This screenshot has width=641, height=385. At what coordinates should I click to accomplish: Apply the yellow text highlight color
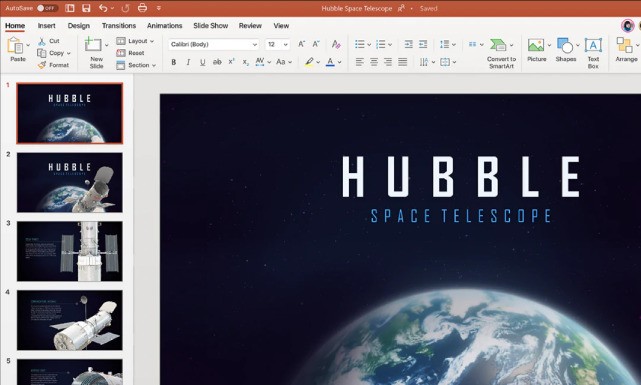pyautogui.click(x=309, y=62)
